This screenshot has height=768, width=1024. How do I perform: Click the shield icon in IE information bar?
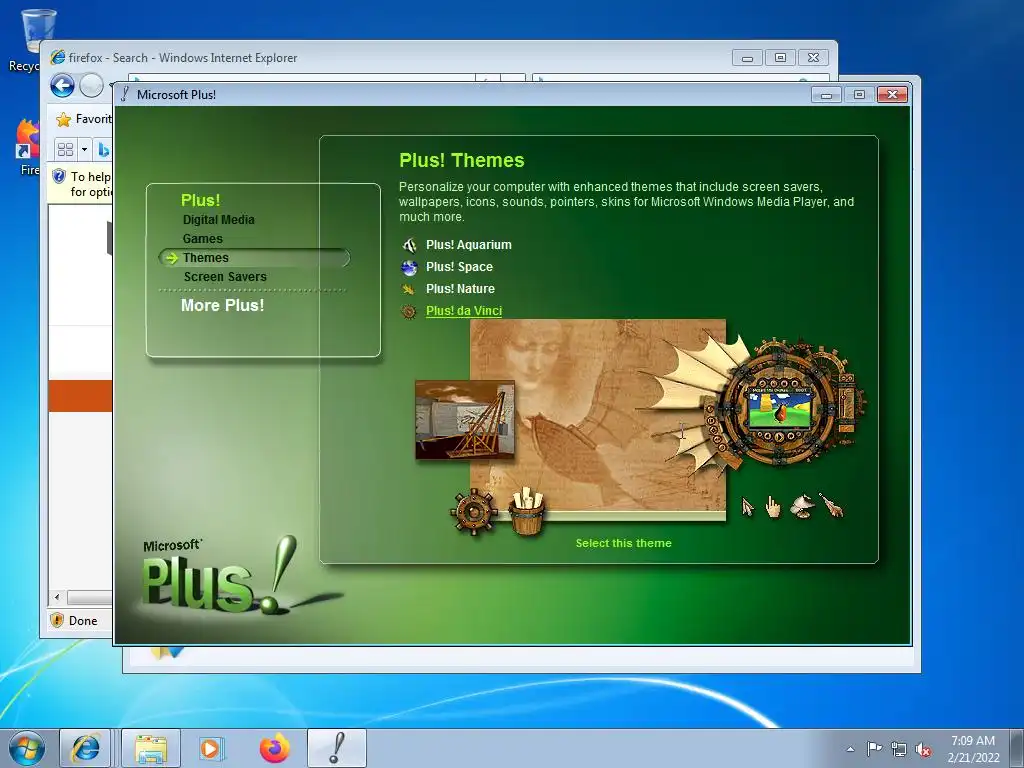(59, 176)
